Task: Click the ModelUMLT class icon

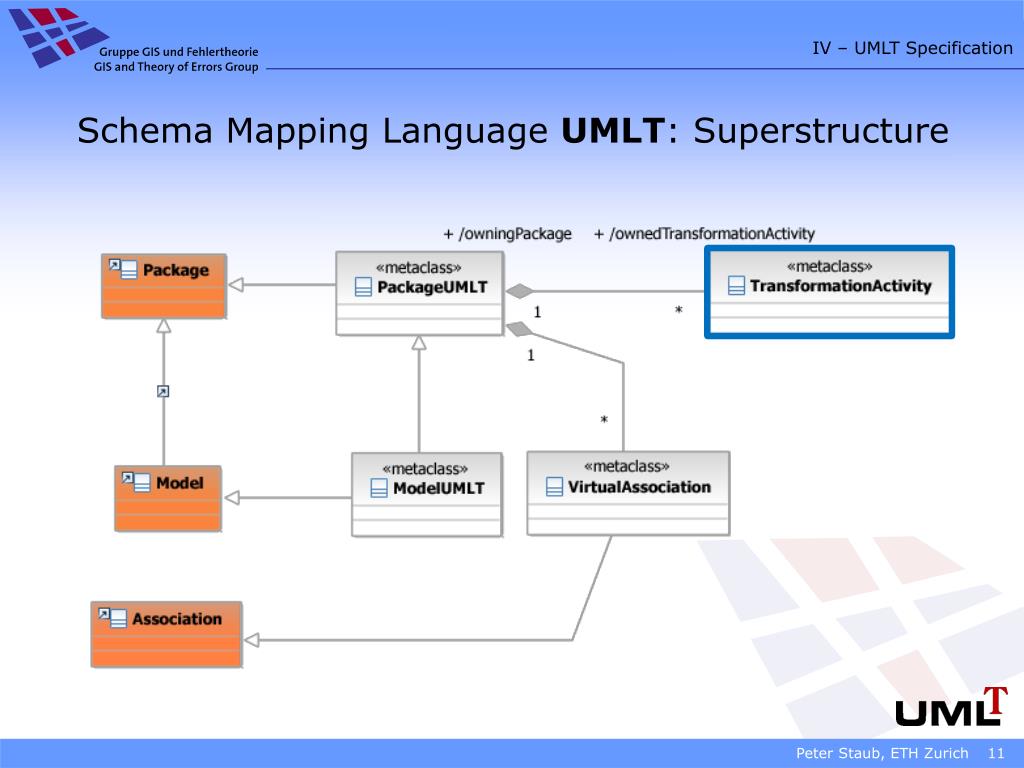Action: [379, 488]
